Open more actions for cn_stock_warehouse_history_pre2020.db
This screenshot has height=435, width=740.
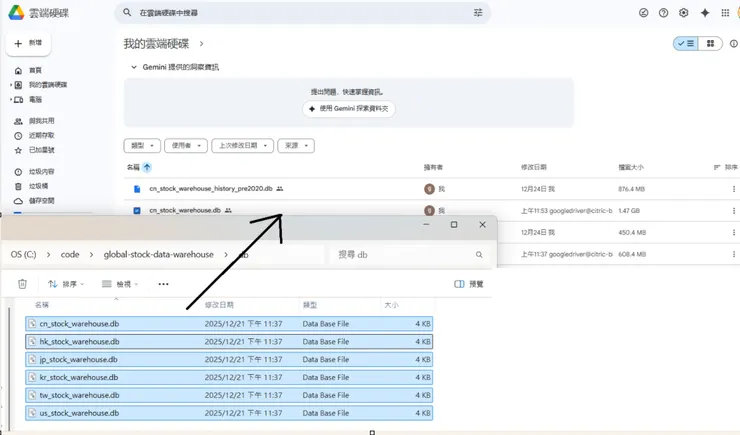733,189
